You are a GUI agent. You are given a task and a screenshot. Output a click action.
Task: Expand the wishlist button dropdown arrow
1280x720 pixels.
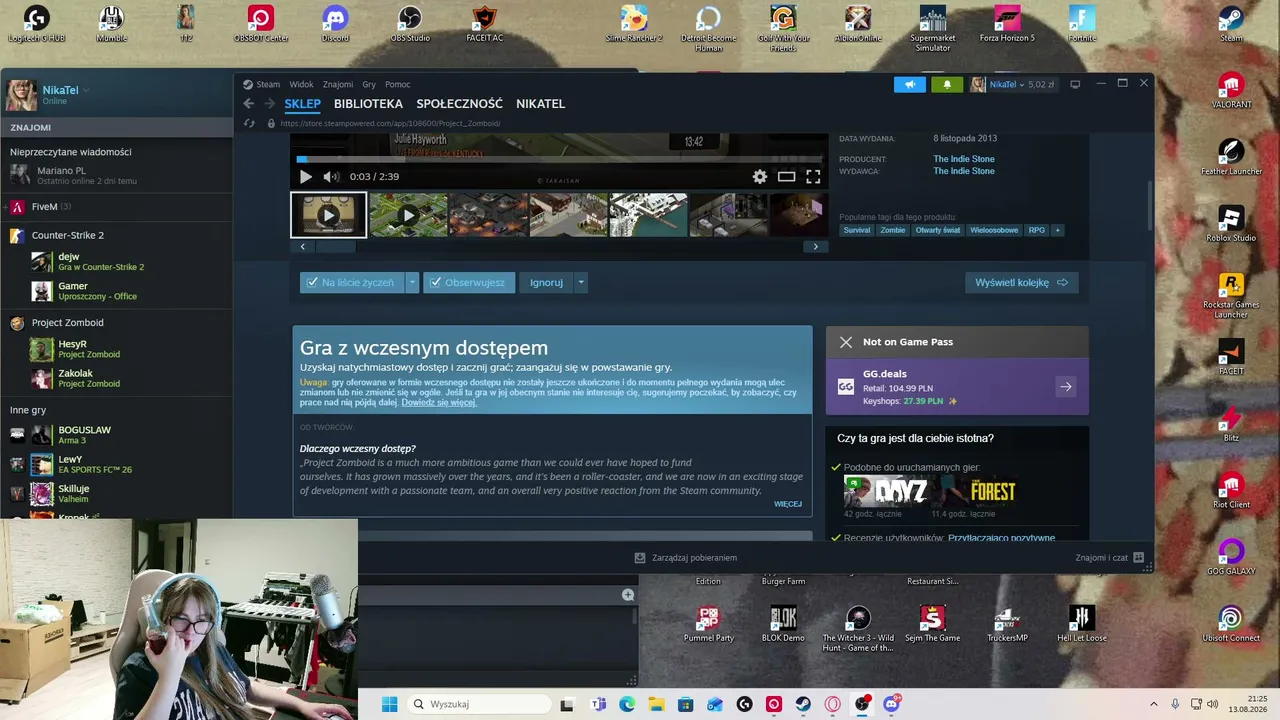412,283
